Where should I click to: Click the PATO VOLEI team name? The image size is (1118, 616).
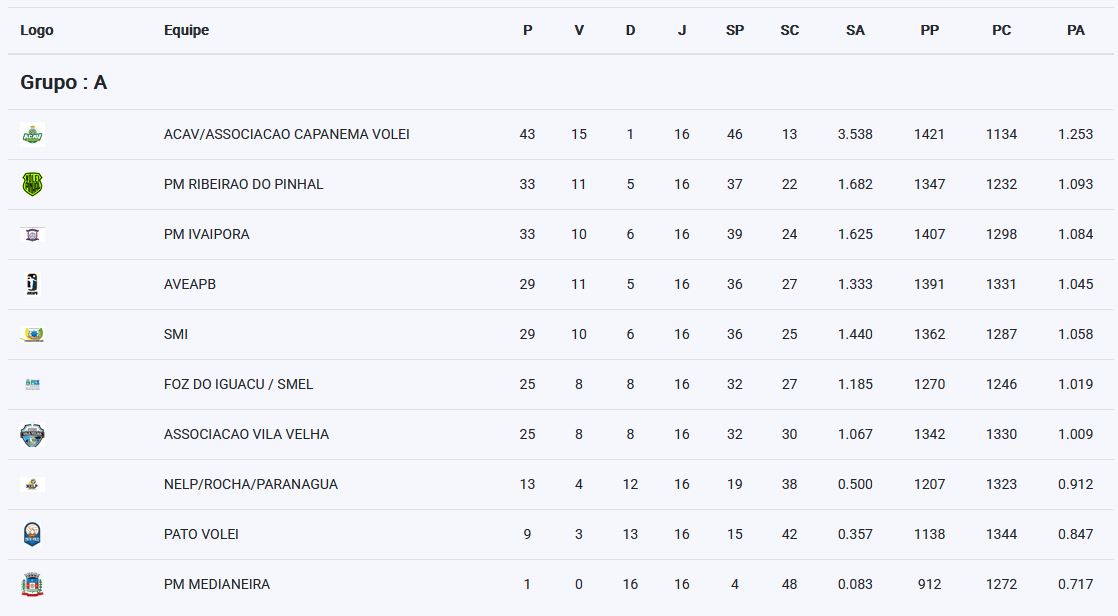[x=201, y=534]
